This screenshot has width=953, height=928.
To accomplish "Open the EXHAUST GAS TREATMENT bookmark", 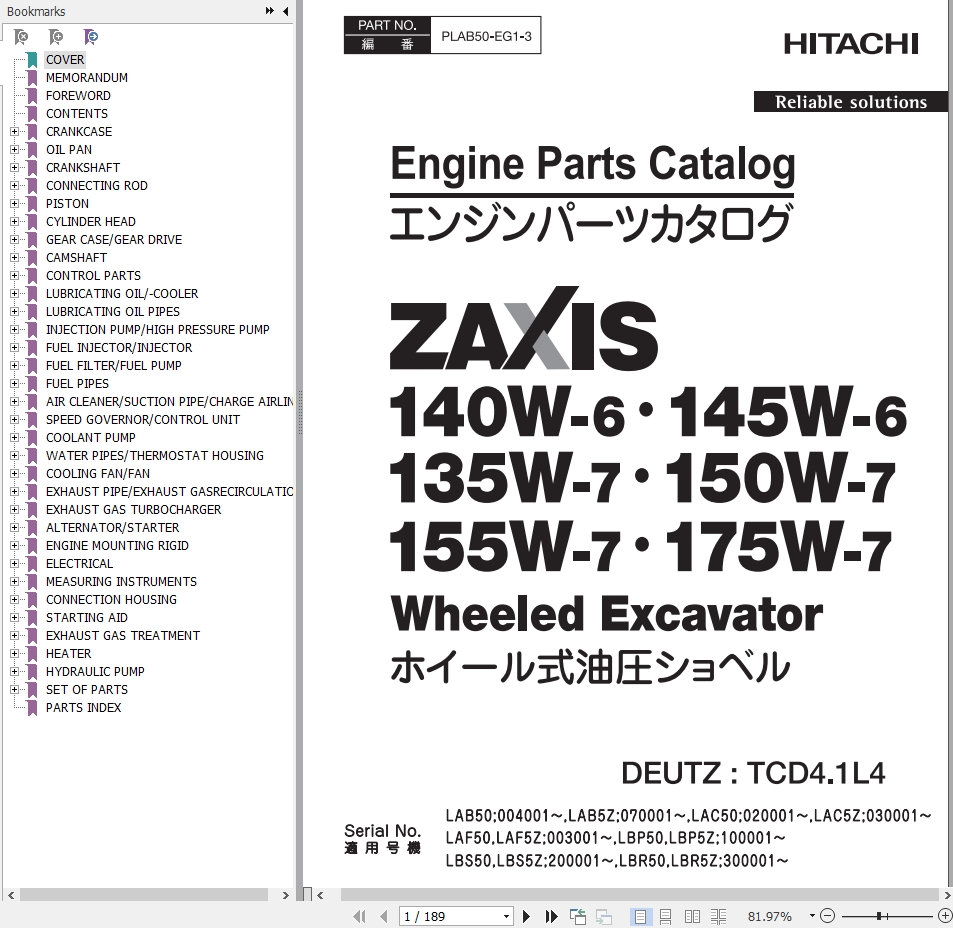I will (x=123, y=636).
